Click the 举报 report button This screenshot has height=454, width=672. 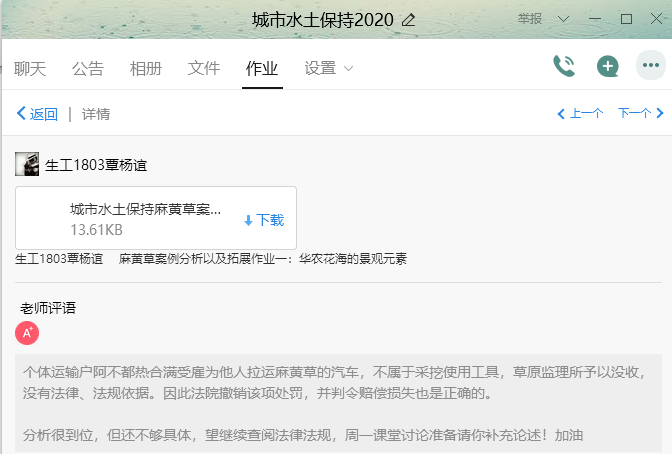(x=531, y=19)
